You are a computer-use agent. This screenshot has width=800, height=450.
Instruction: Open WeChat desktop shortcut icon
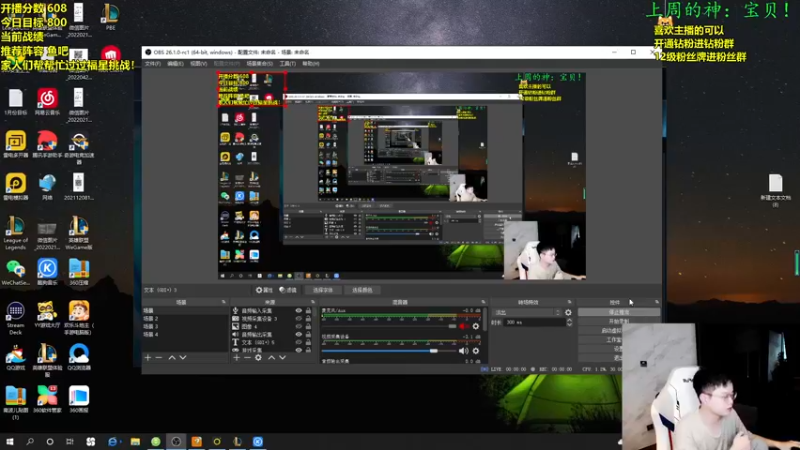(x=15, y=273)
